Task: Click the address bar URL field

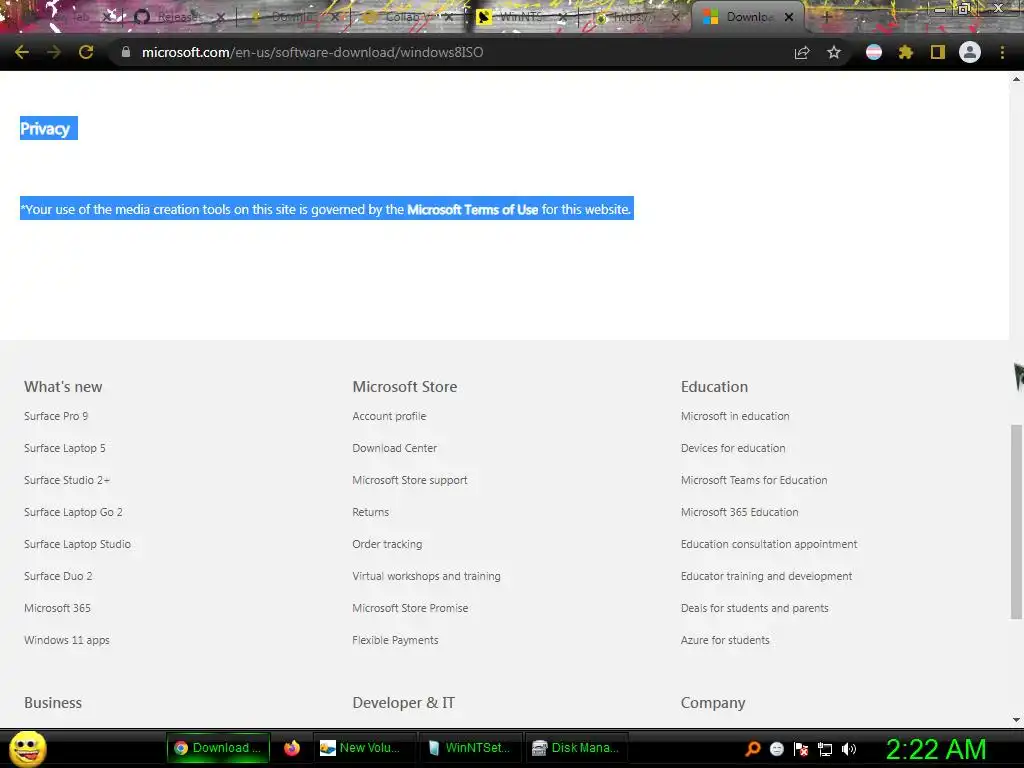Action: pyautogui.click(x=451, y=52)
